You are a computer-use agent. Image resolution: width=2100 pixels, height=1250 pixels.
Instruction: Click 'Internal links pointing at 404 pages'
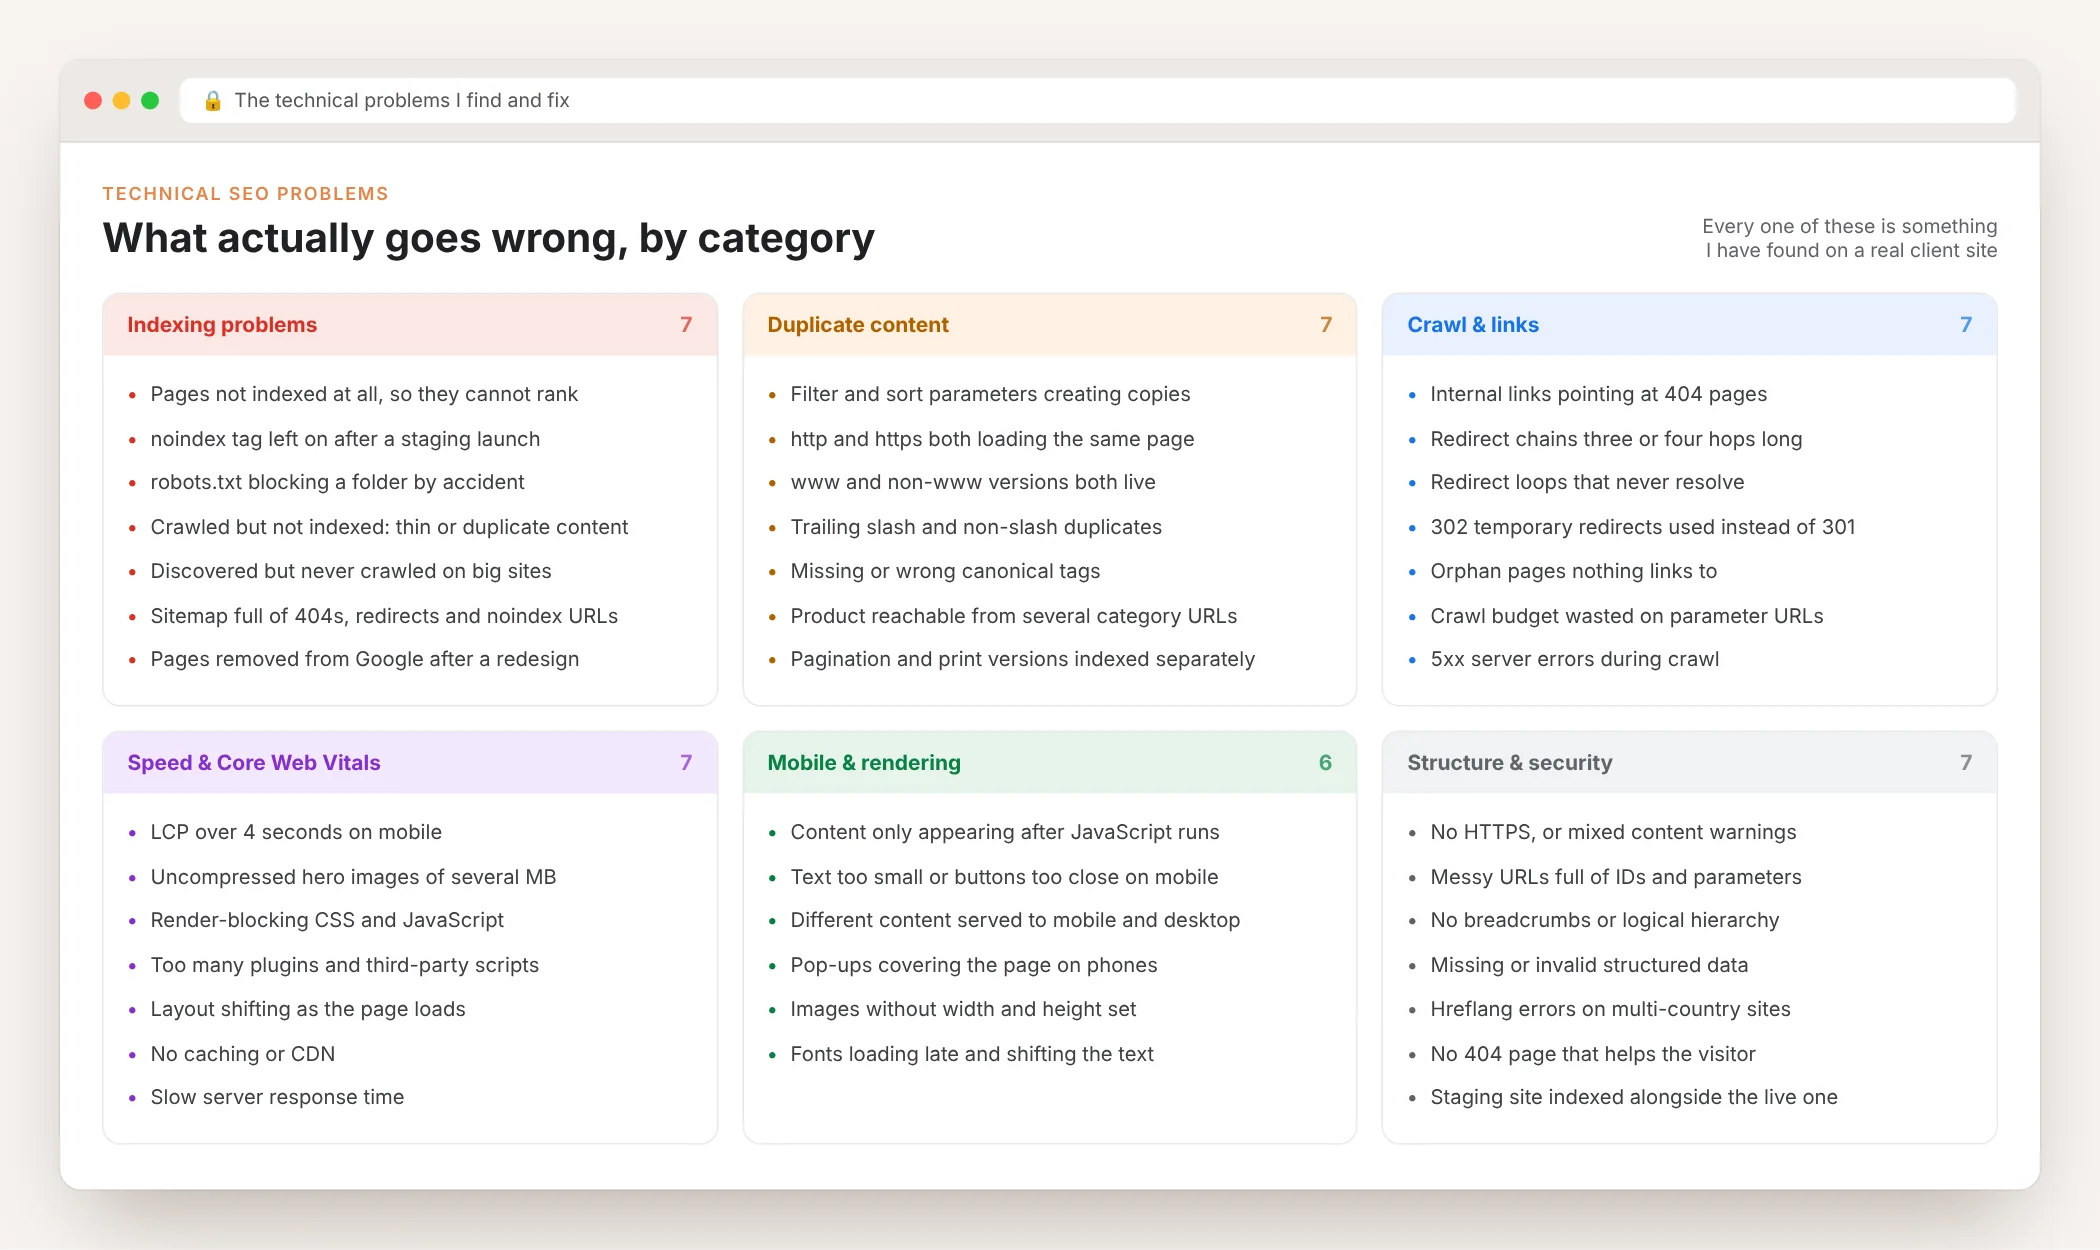(1598, 394)
